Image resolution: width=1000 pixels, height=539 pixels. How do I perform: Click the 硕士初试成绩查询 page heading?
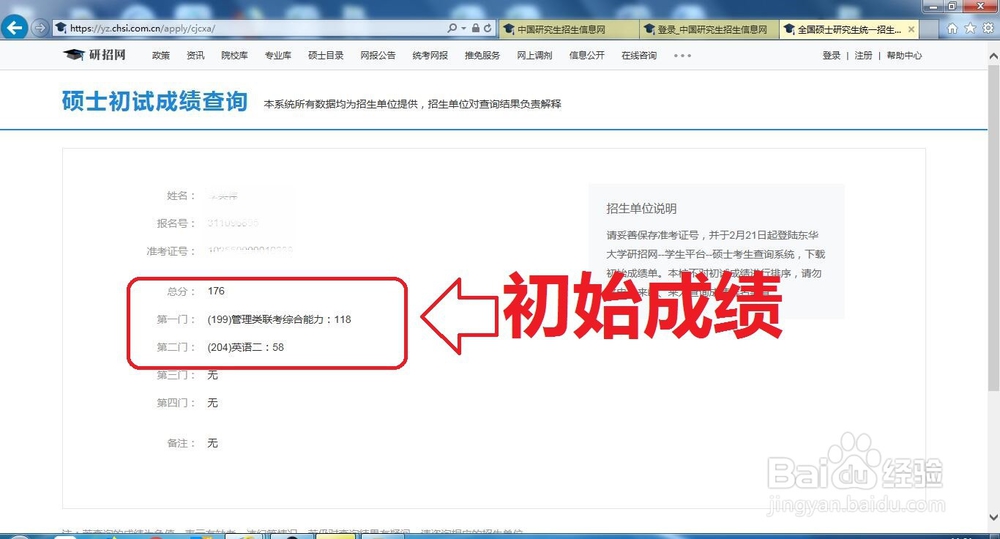pyautogui.click(x=155, y=101)
